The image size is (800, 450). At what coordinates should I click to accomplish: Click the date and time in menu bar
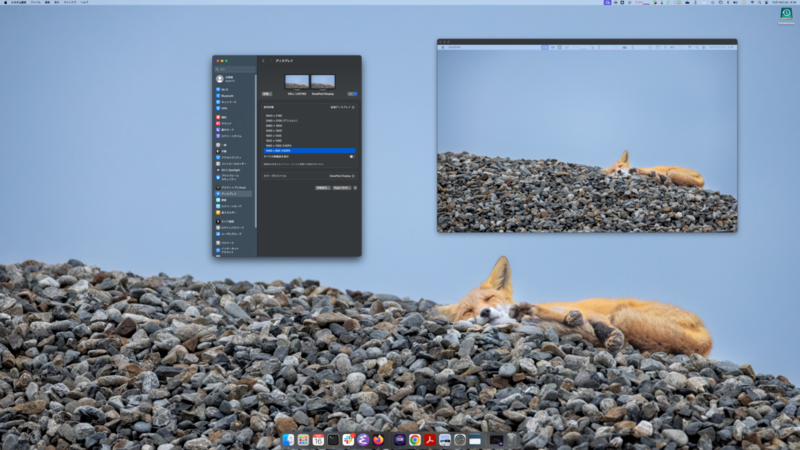point(785,2)
